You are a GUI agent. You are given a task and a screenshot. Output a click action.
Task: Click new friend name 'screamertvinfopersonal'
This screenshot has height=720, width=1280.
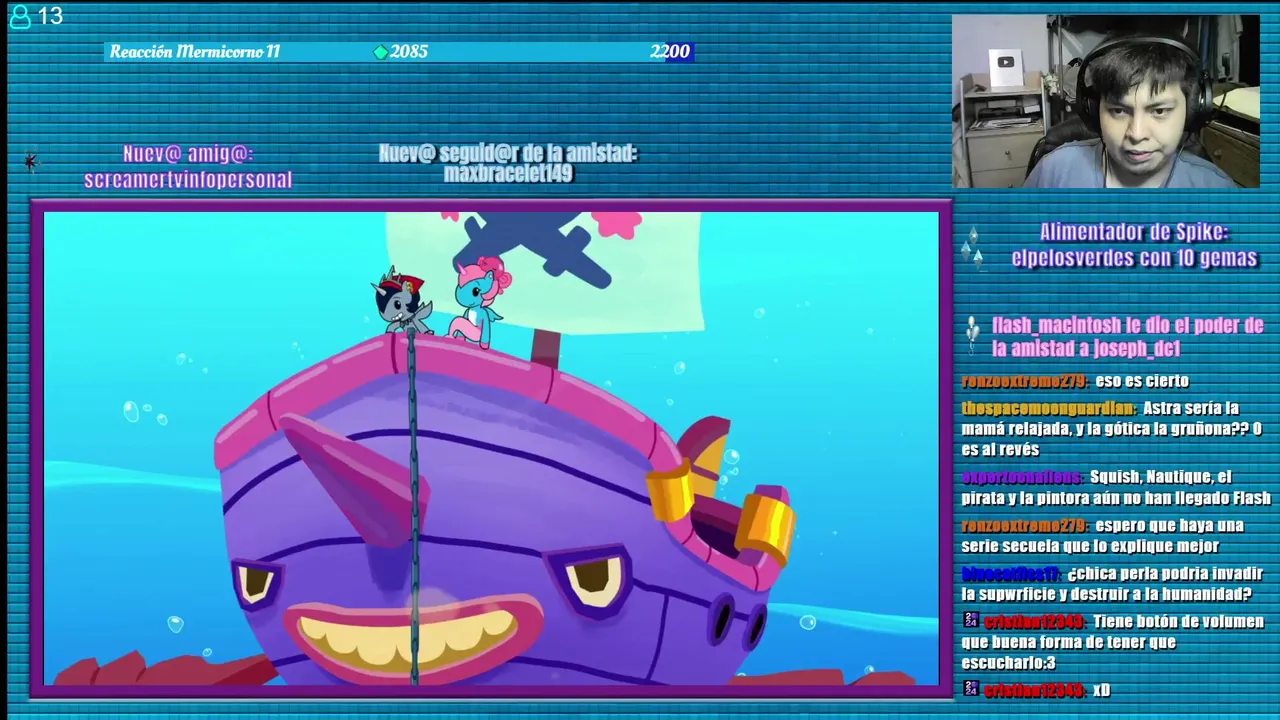point(188,180)
